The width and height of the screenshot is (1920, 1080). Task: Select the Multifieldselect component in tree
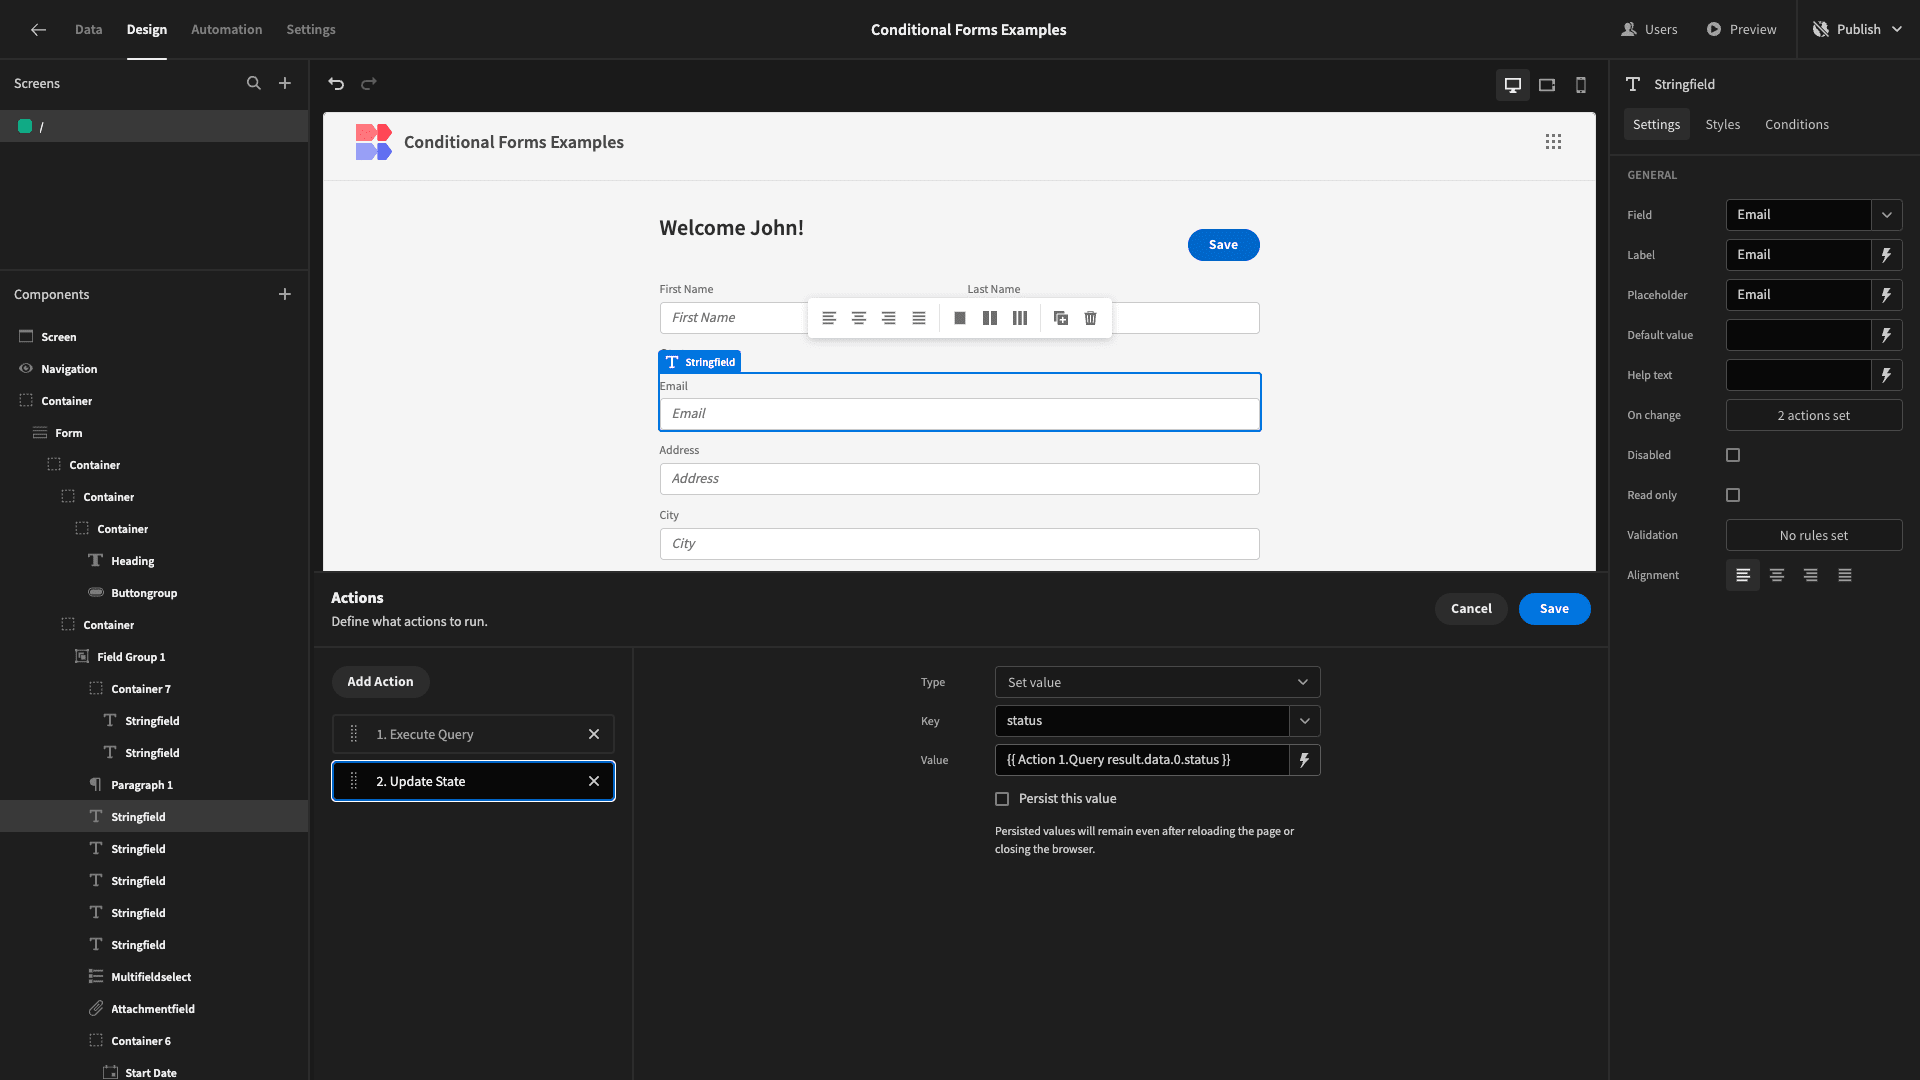pos(151,977)
